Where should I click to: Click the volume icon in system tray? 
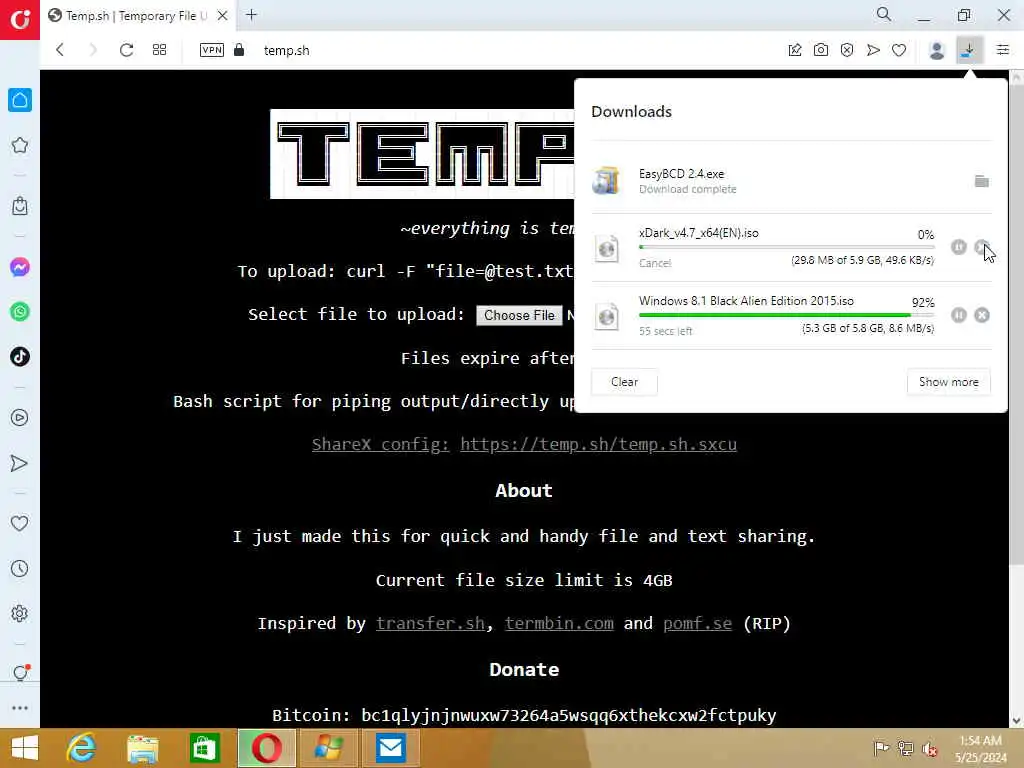coord(930,748)
